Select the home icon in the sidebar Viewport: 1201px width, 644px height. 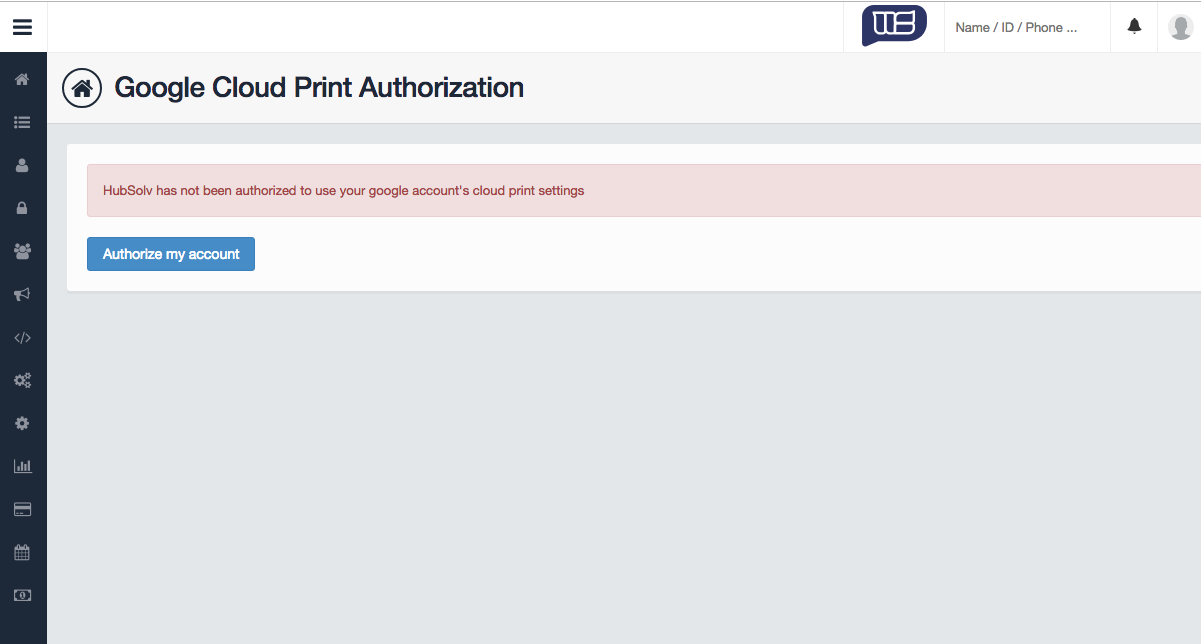coord(22,79)
